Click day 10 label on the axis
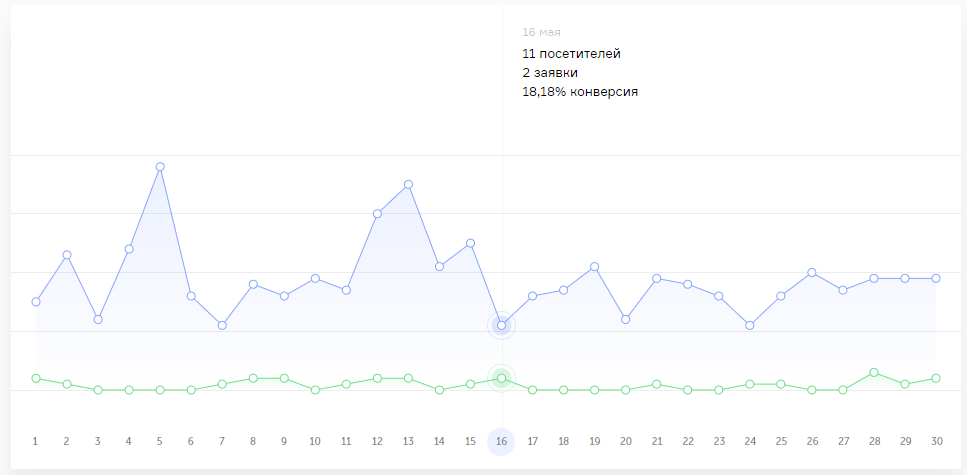Viewport: 967px width, 475px height. coord(315,441)
